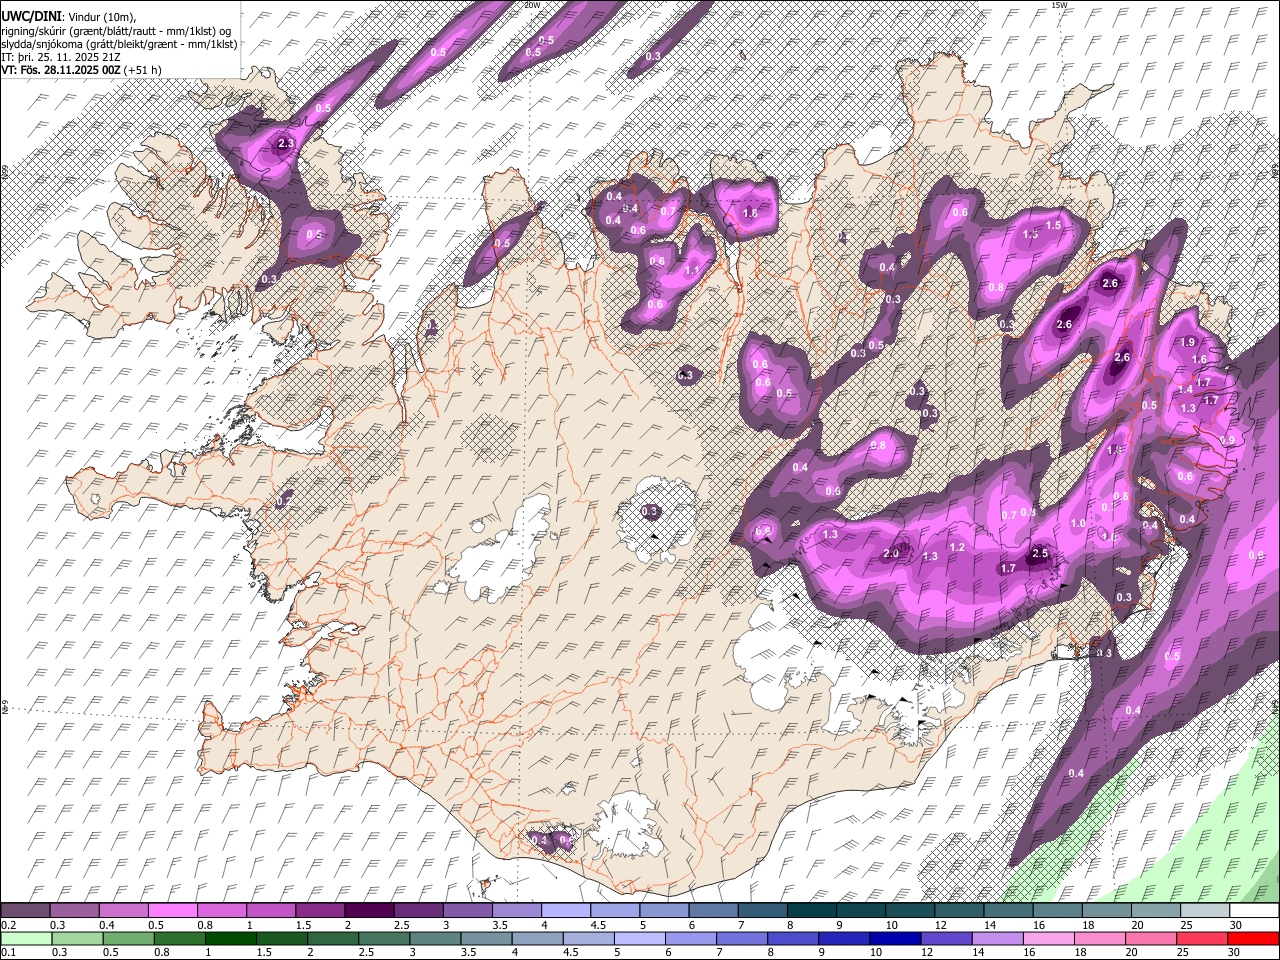Select the dark purple snow swatch labeled 2
This screenshot has width=1280, height=960.
[368, 911]
